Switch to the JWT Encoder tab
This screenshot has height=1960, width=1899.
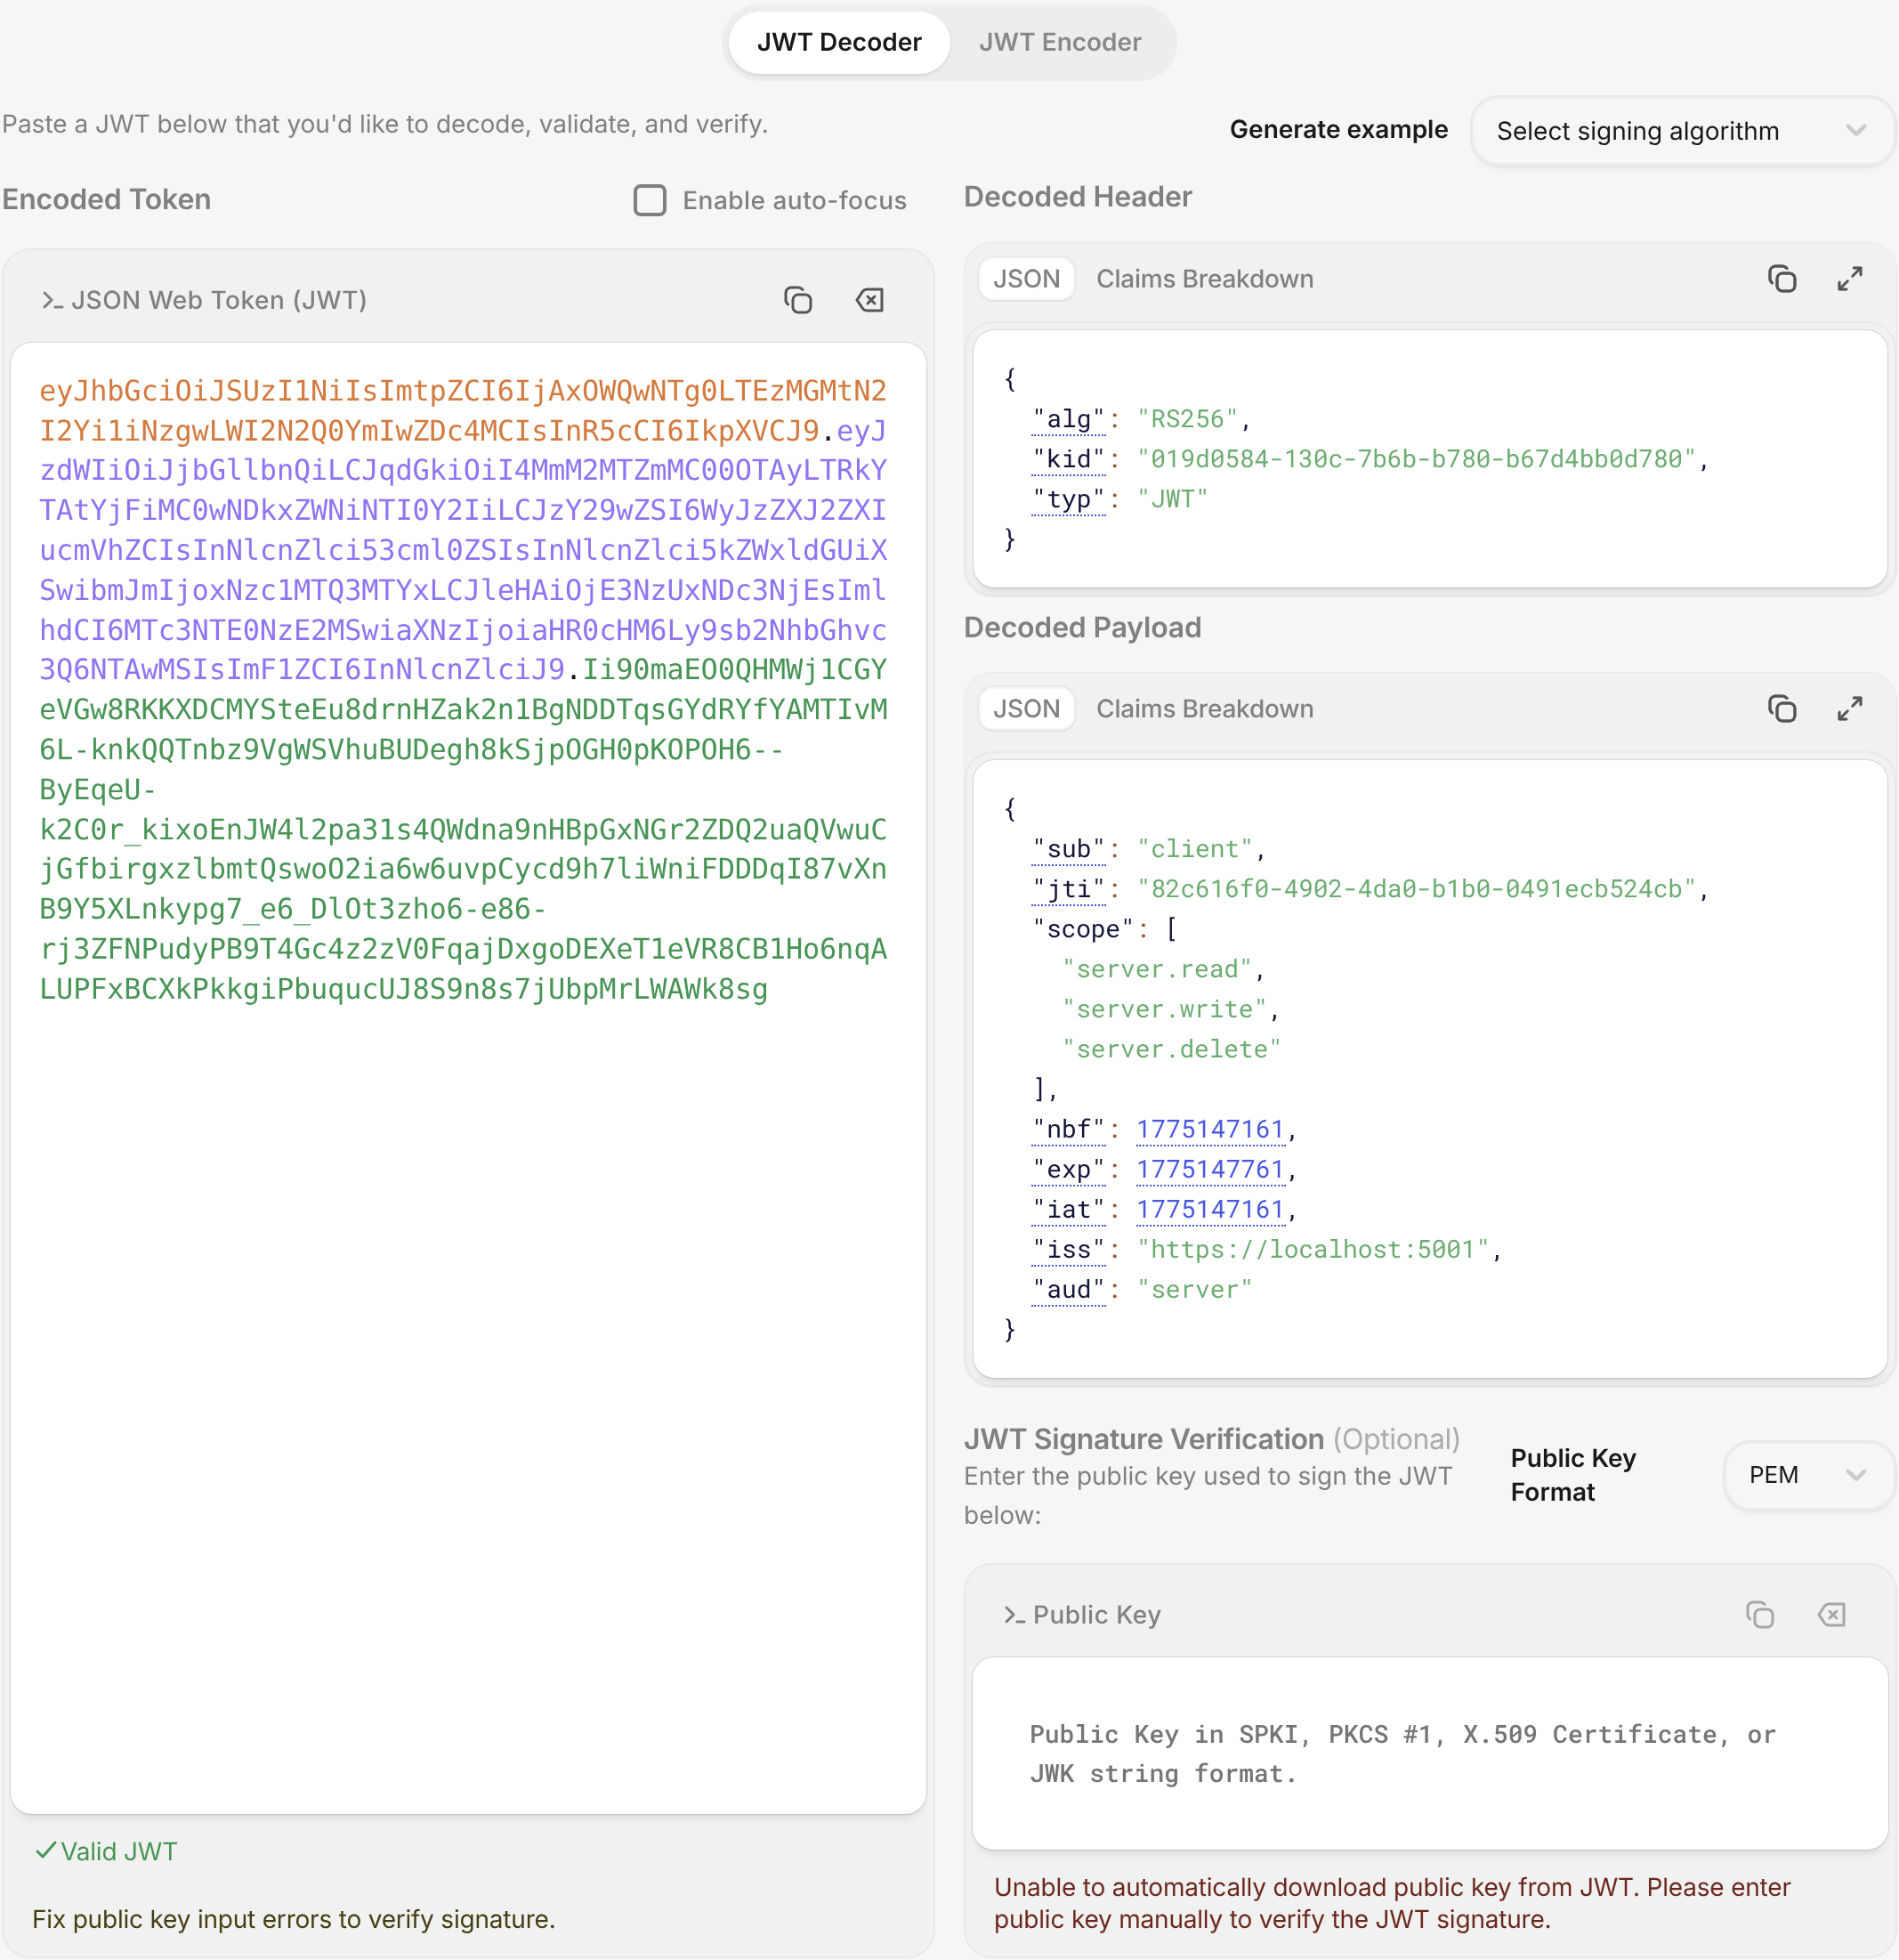coord(1059,42)
